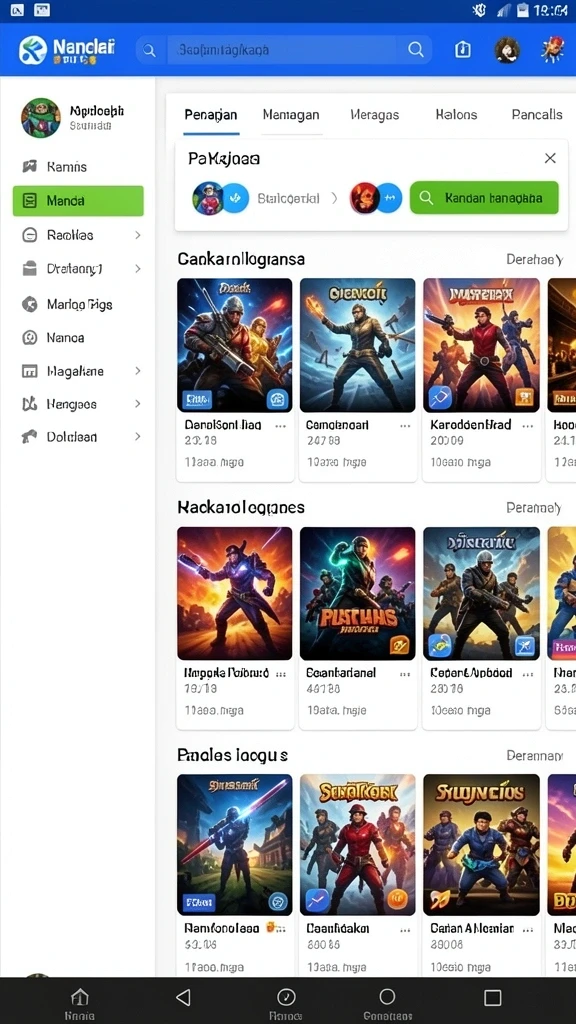The width and height of the screenshot is (576, 1024).
Task: Open the Ramfonolaea game thumbnail
Action: coord(234,845)
